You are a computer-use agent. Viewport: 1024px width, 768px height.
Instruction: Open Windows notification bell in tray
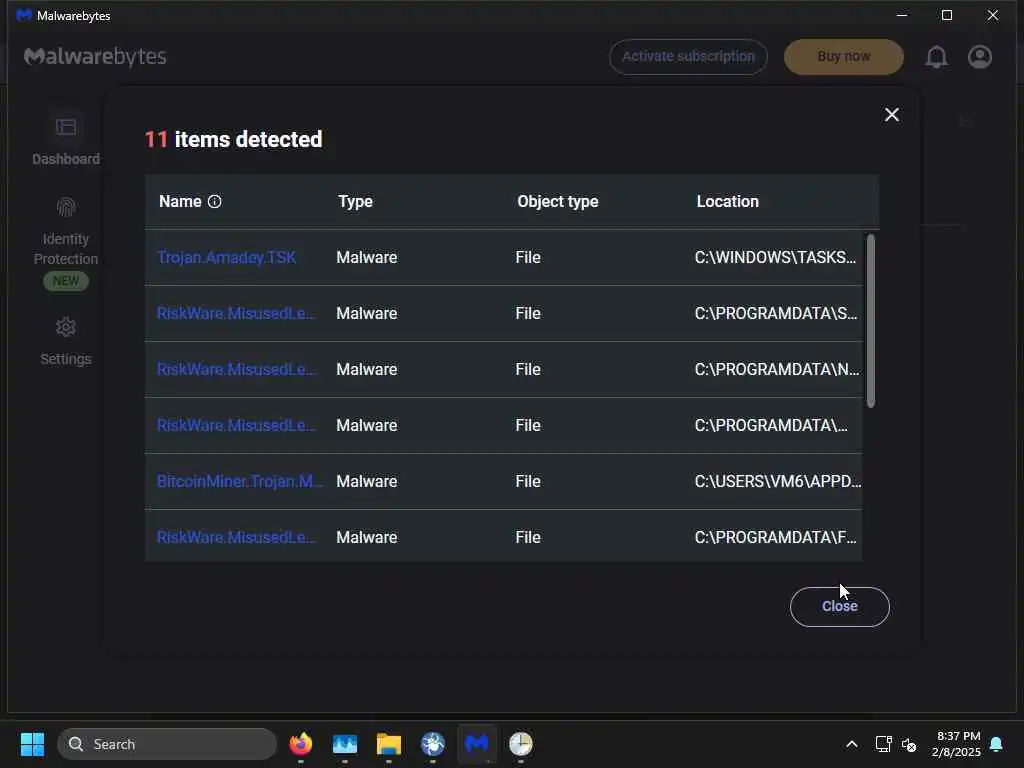(x=997, y=744)
